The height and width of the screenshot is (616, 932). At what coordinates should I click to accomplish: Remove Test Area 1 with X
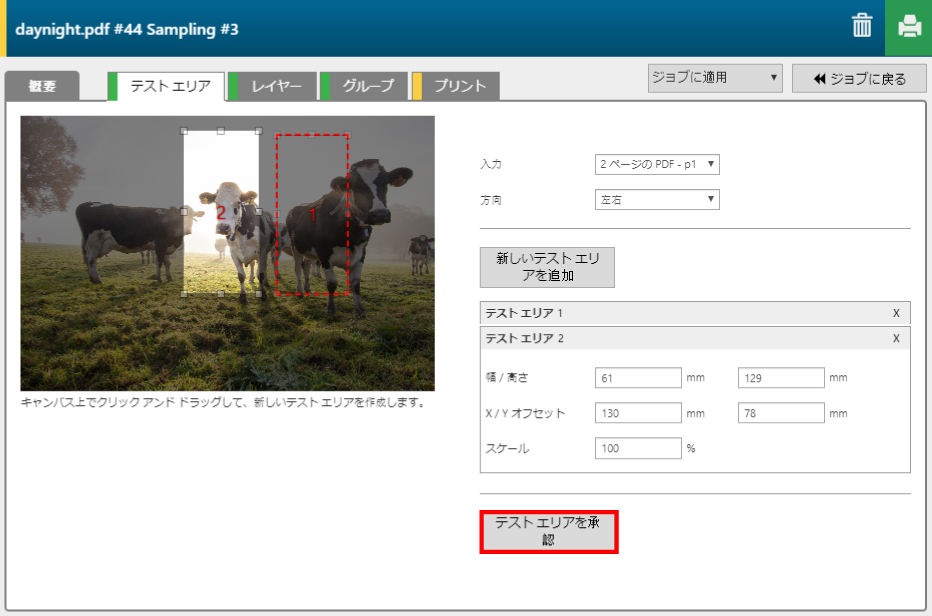coord(896,313)
